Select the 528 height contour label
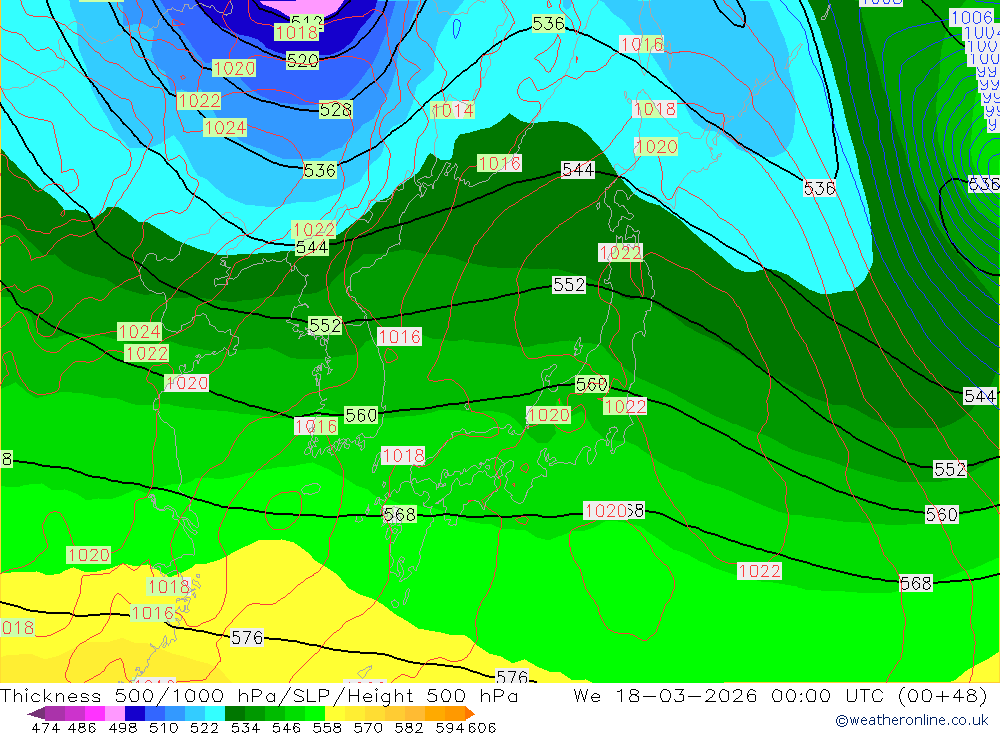 335,110
